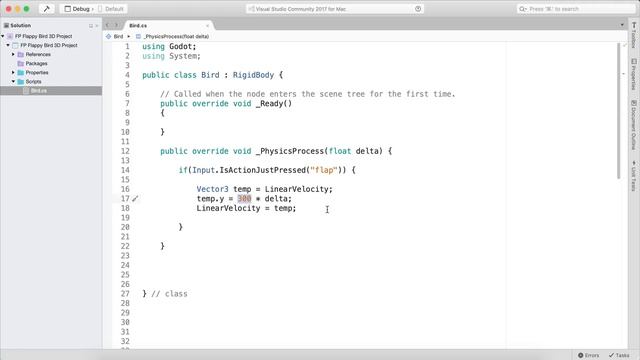Click RigidBody on line 4
The height and width of the screenshot is (360, 640).
point(253,75)
